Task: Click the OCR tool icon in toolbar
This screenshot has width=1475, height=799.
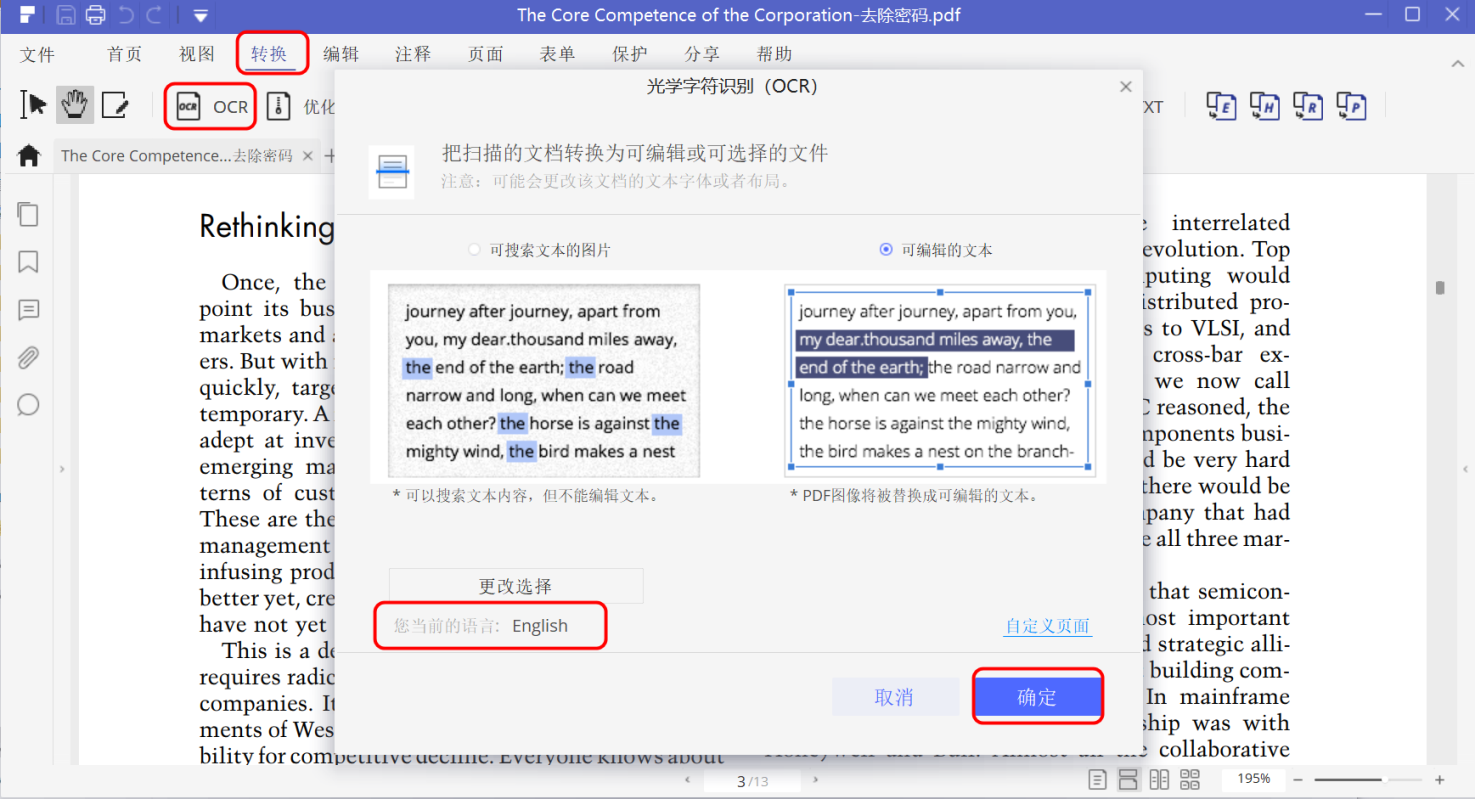Action: (x=189, y=107)
